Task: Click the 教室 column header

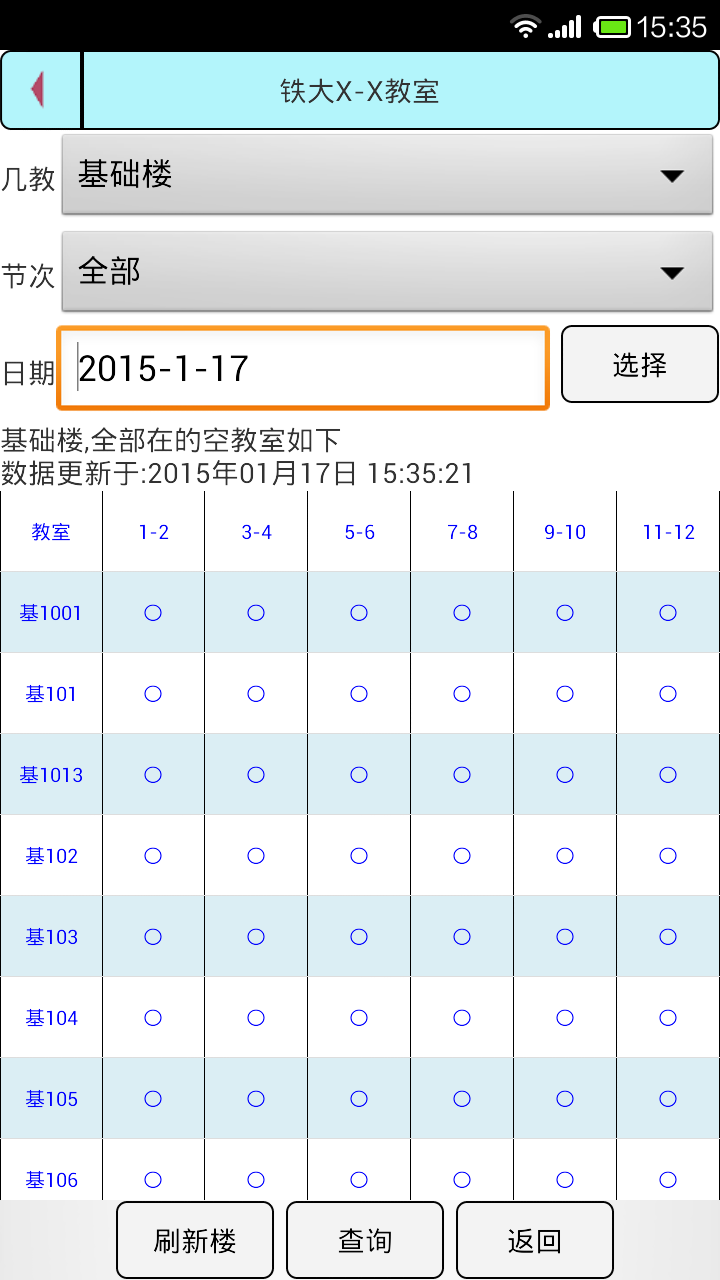Action: click(51, 532)
